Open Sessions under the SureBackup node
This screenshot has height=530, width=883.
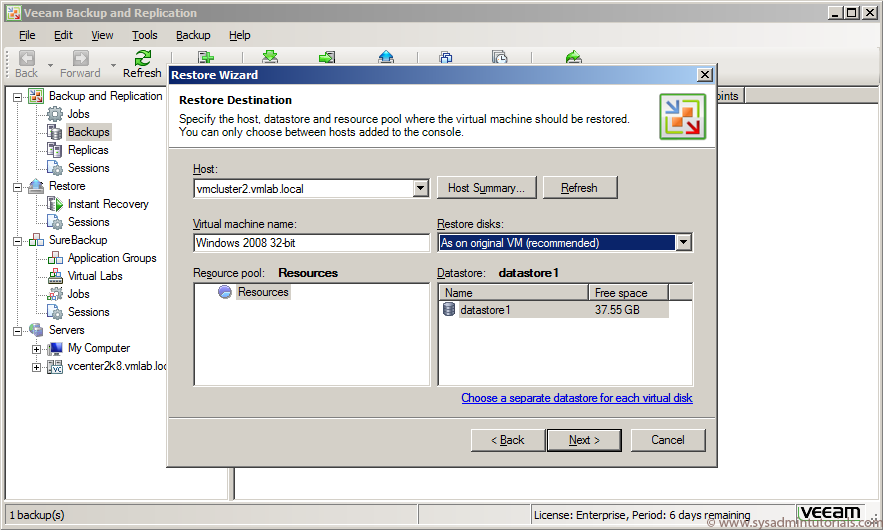(x=88, y=313)
